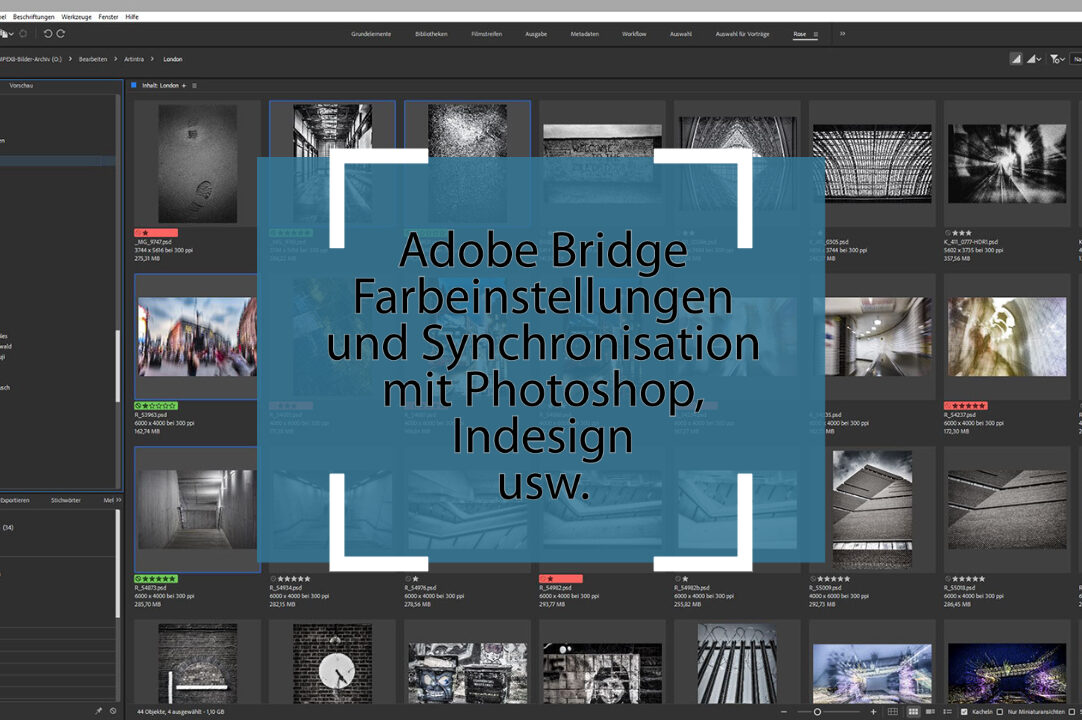Screen dimensions: 1082x720
Task: Select blurred street thumbnail R_53963.psd
Action: tap(197, 337)
